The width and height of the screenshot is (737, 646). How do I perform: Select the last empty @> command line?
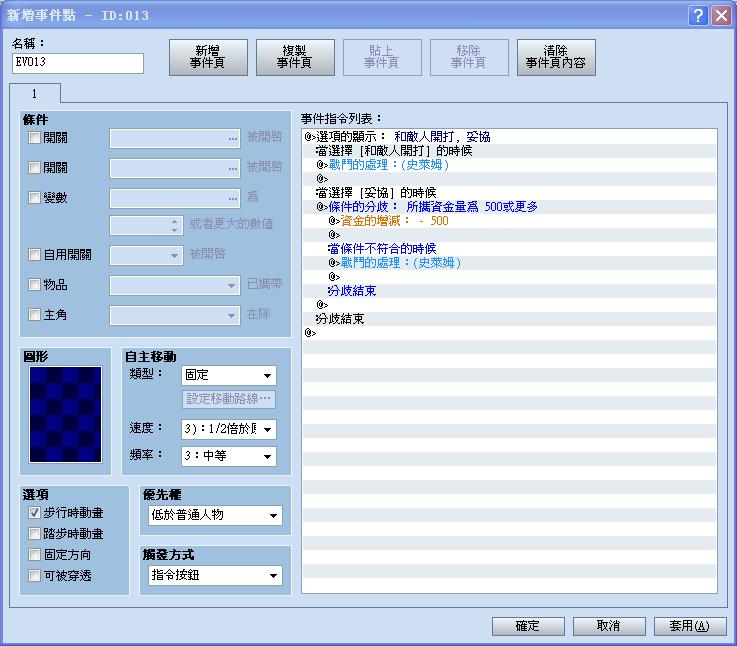click(x=510, y=333)
